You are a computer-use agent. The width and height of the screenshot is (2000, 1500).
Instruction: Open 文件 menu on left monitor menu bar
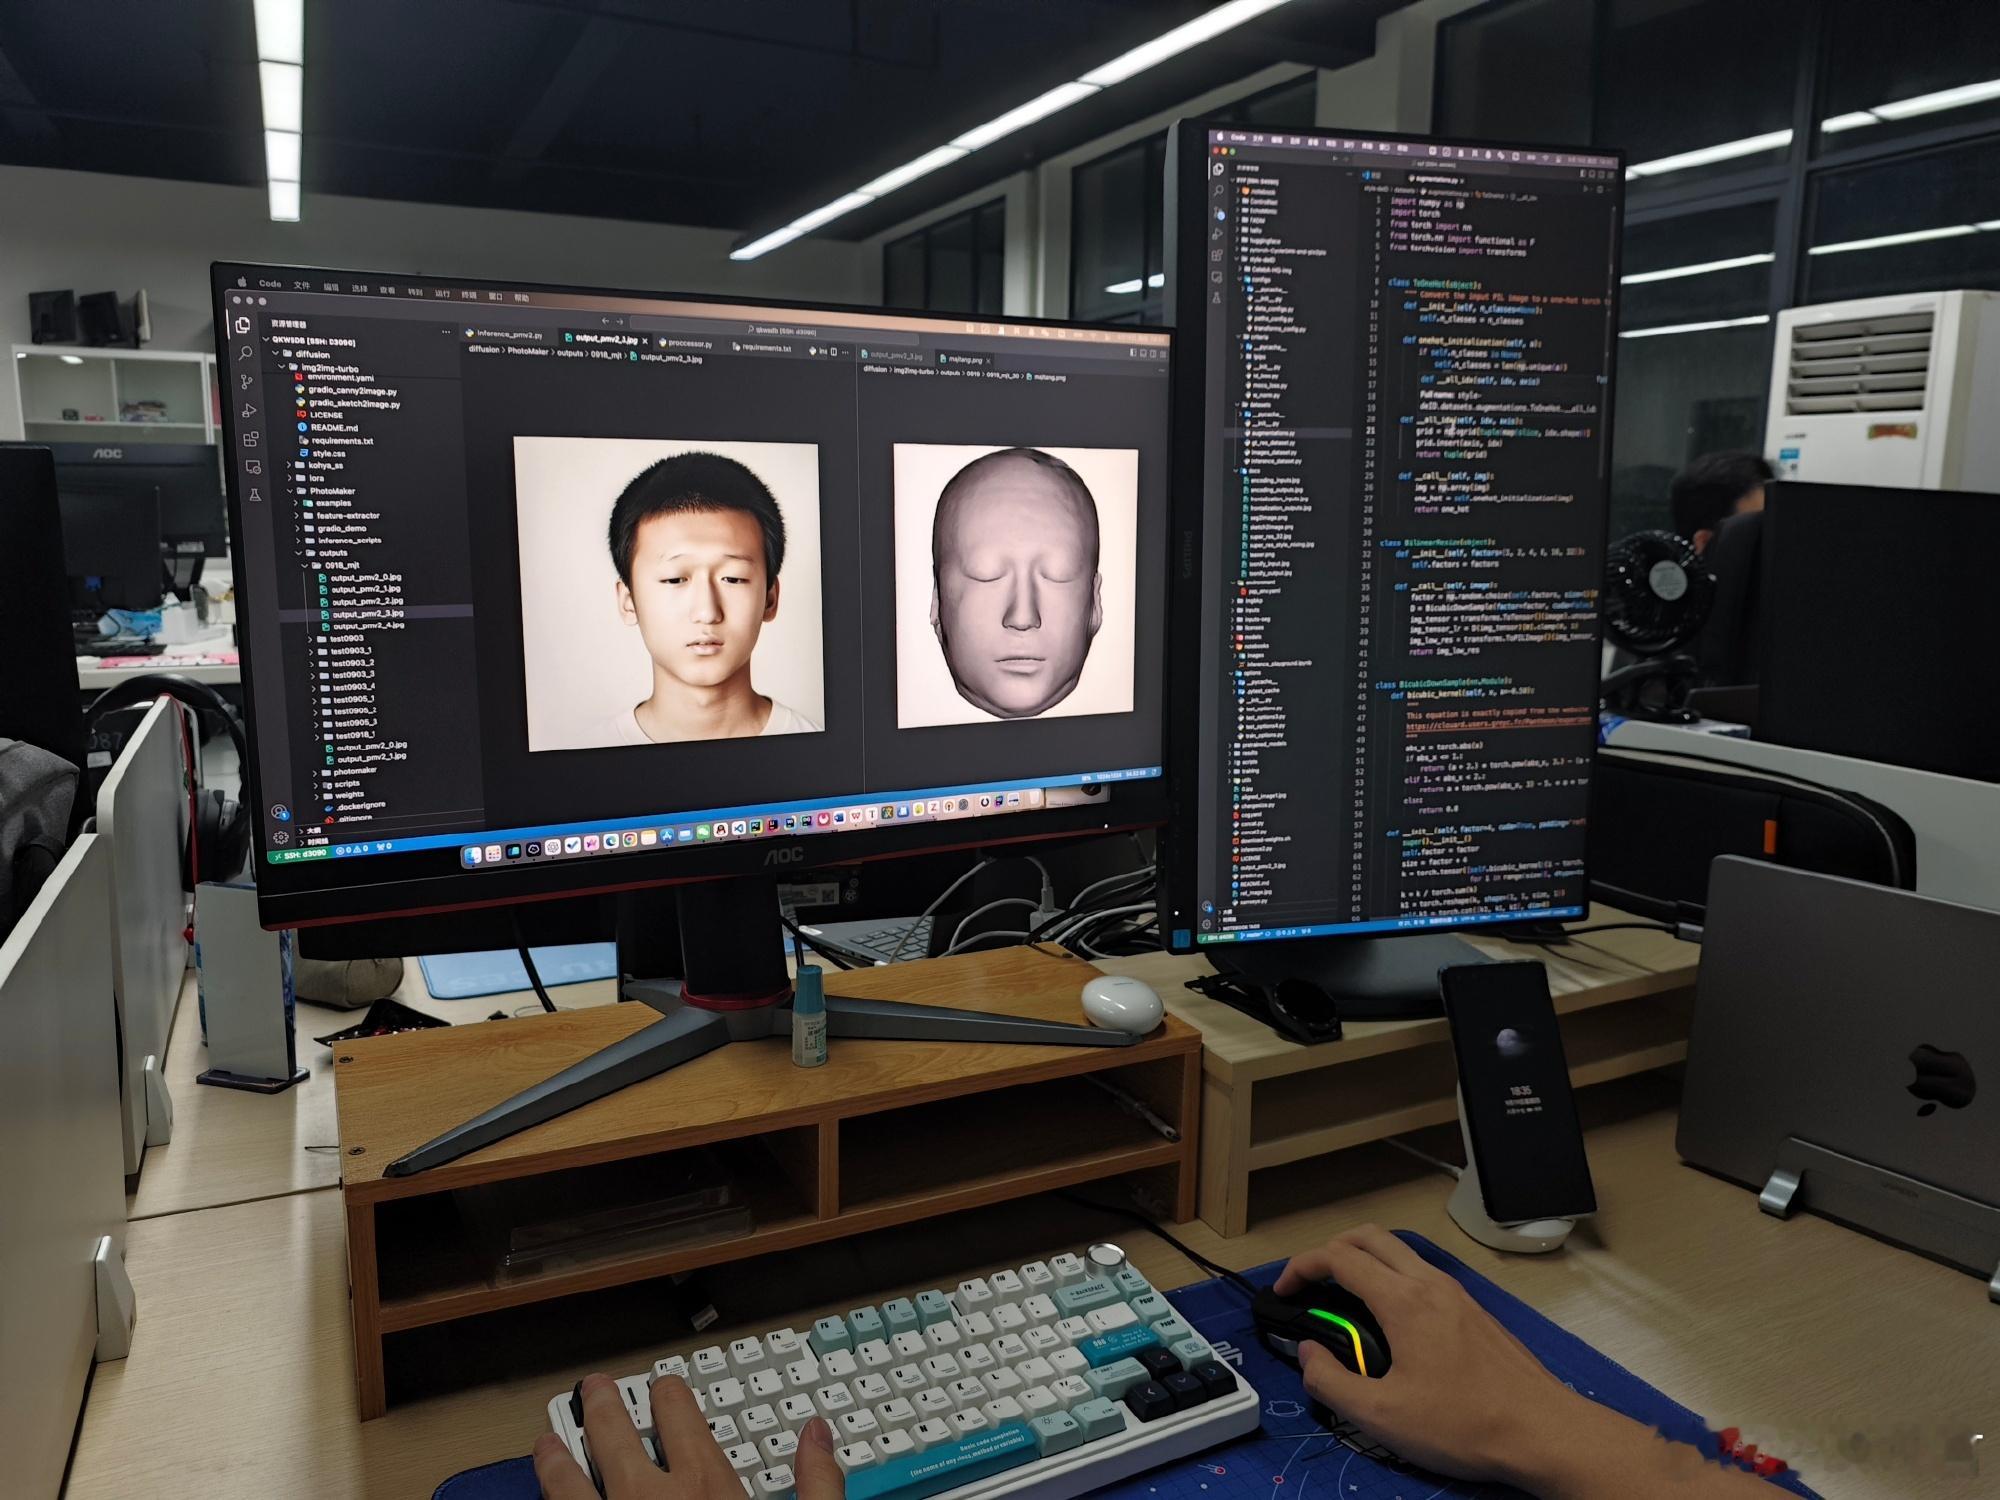[302, 286]
